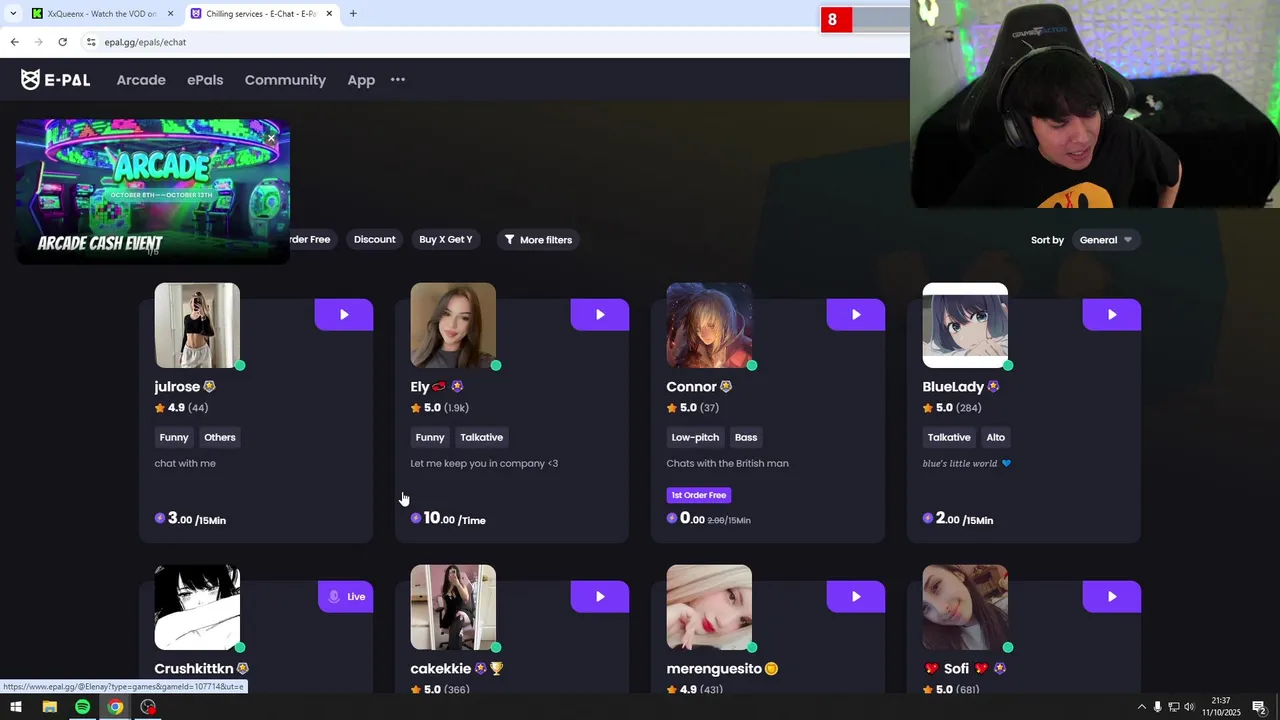Image resolution: width=1280 pixels, height=720 pixels.
Task: Open a new browser tab
Action: pos(353,14)
